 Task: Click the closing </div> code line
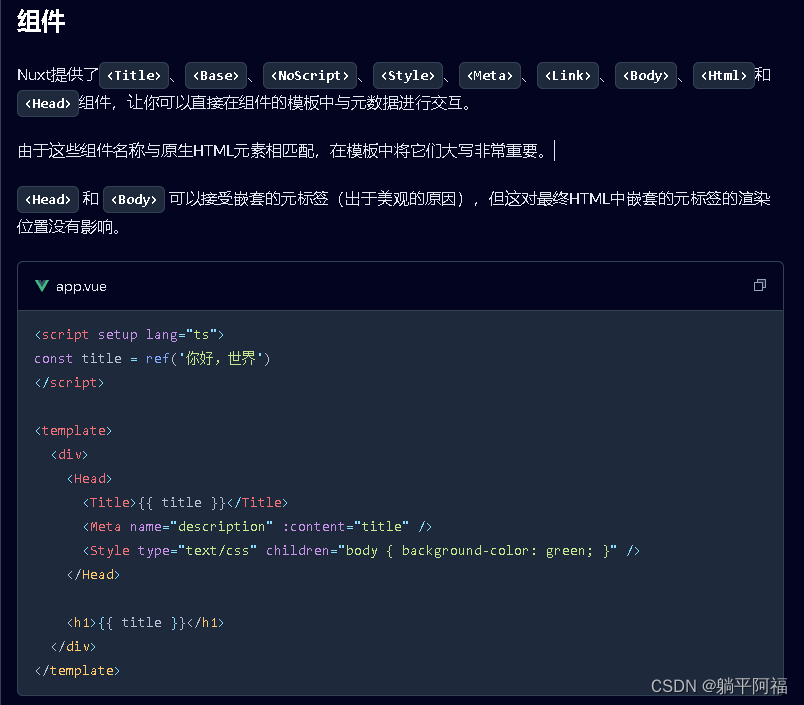click(x=73, y=647)
